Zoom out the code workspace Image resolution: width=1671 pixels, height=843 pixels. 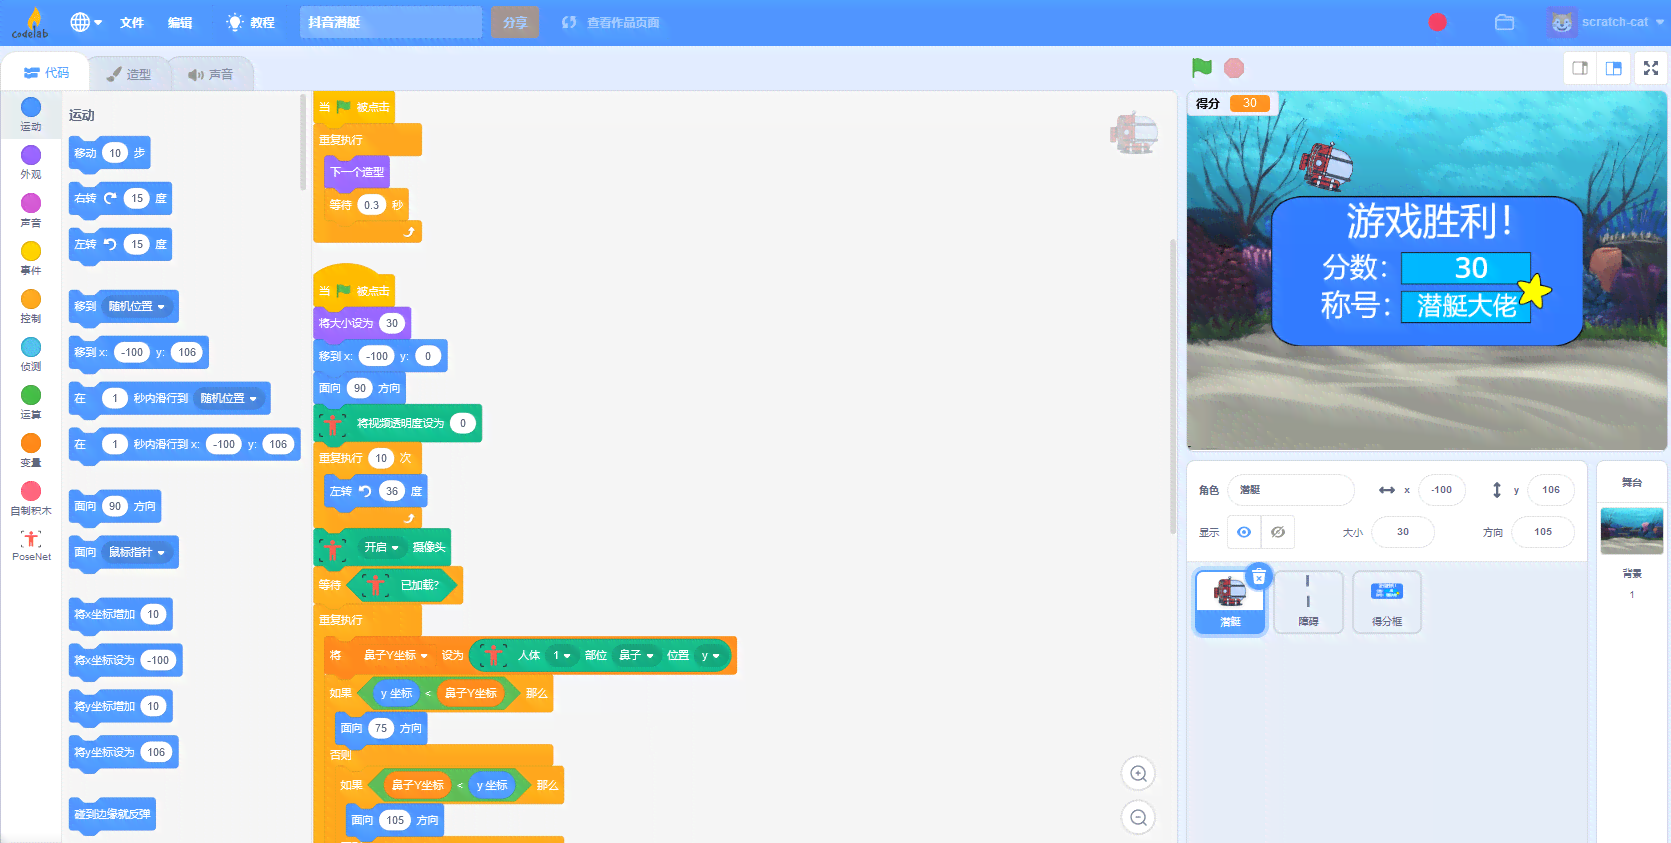[x=1138, y=818]
